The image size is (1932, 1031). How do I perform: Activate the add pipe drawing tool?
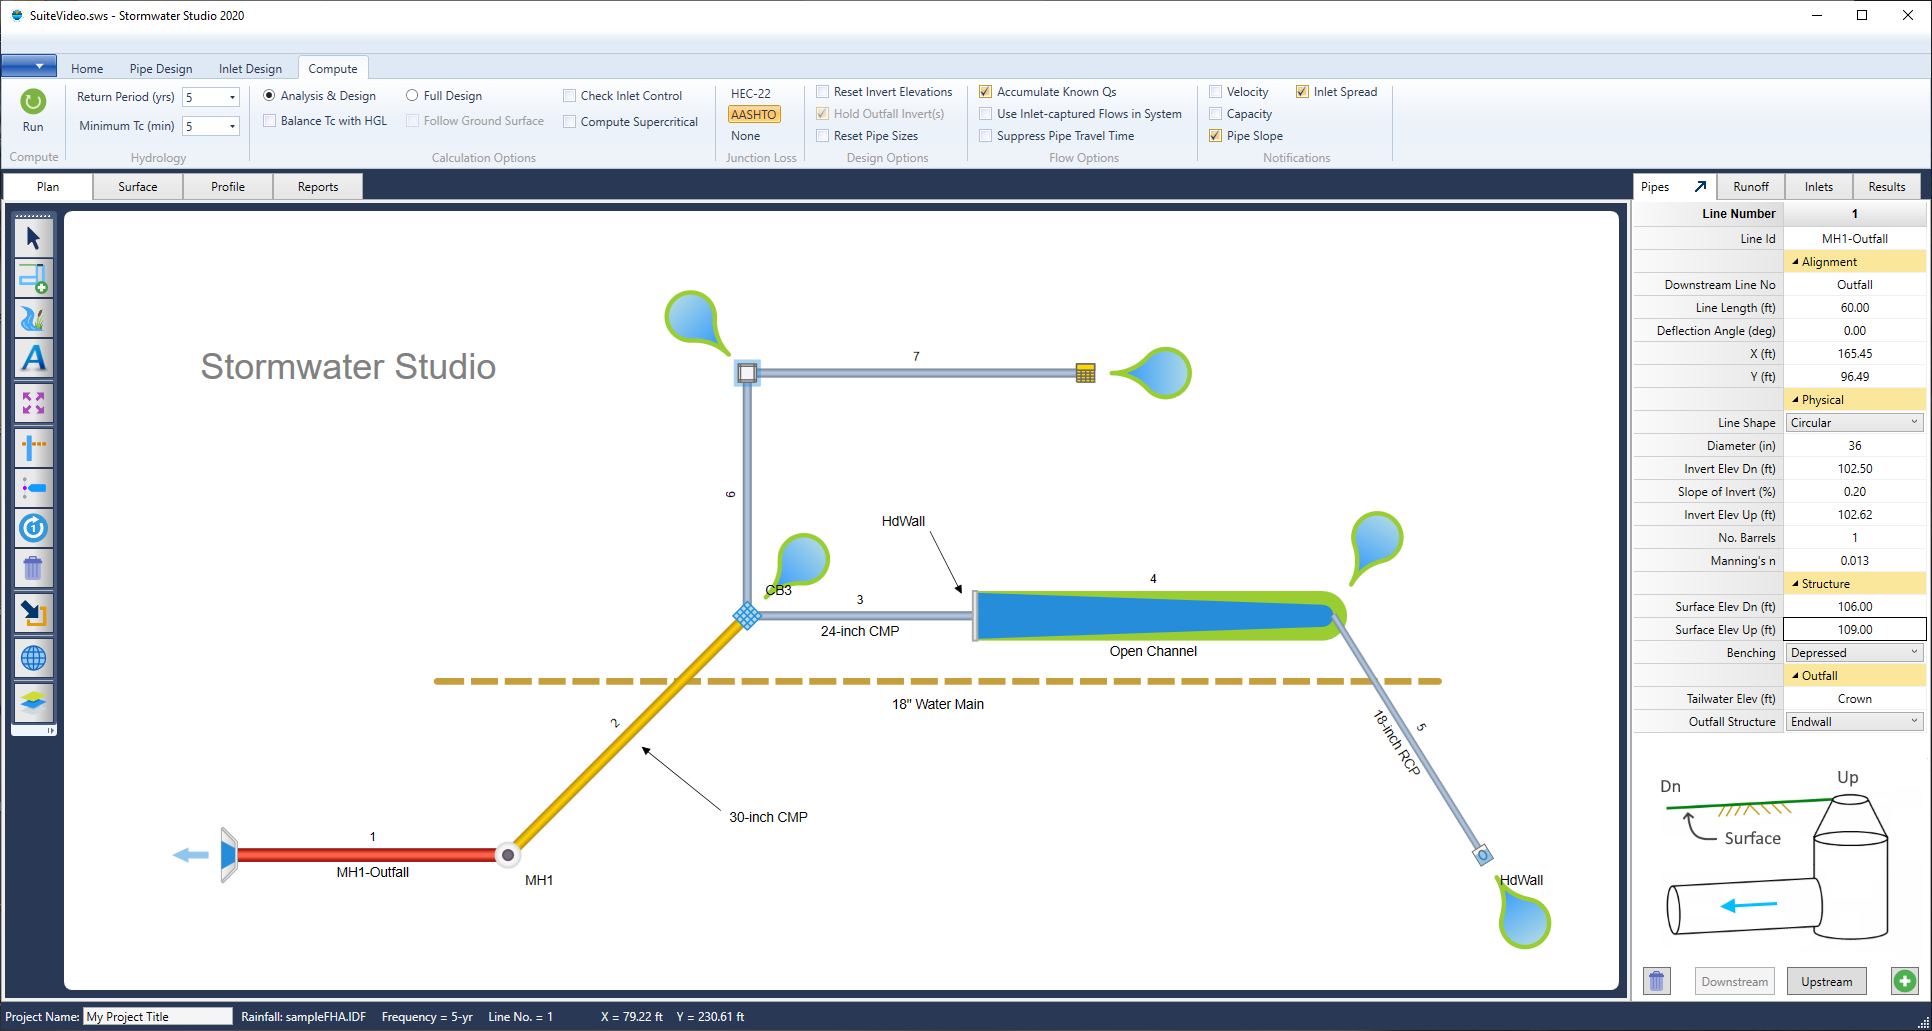click(x=33, y=279)
